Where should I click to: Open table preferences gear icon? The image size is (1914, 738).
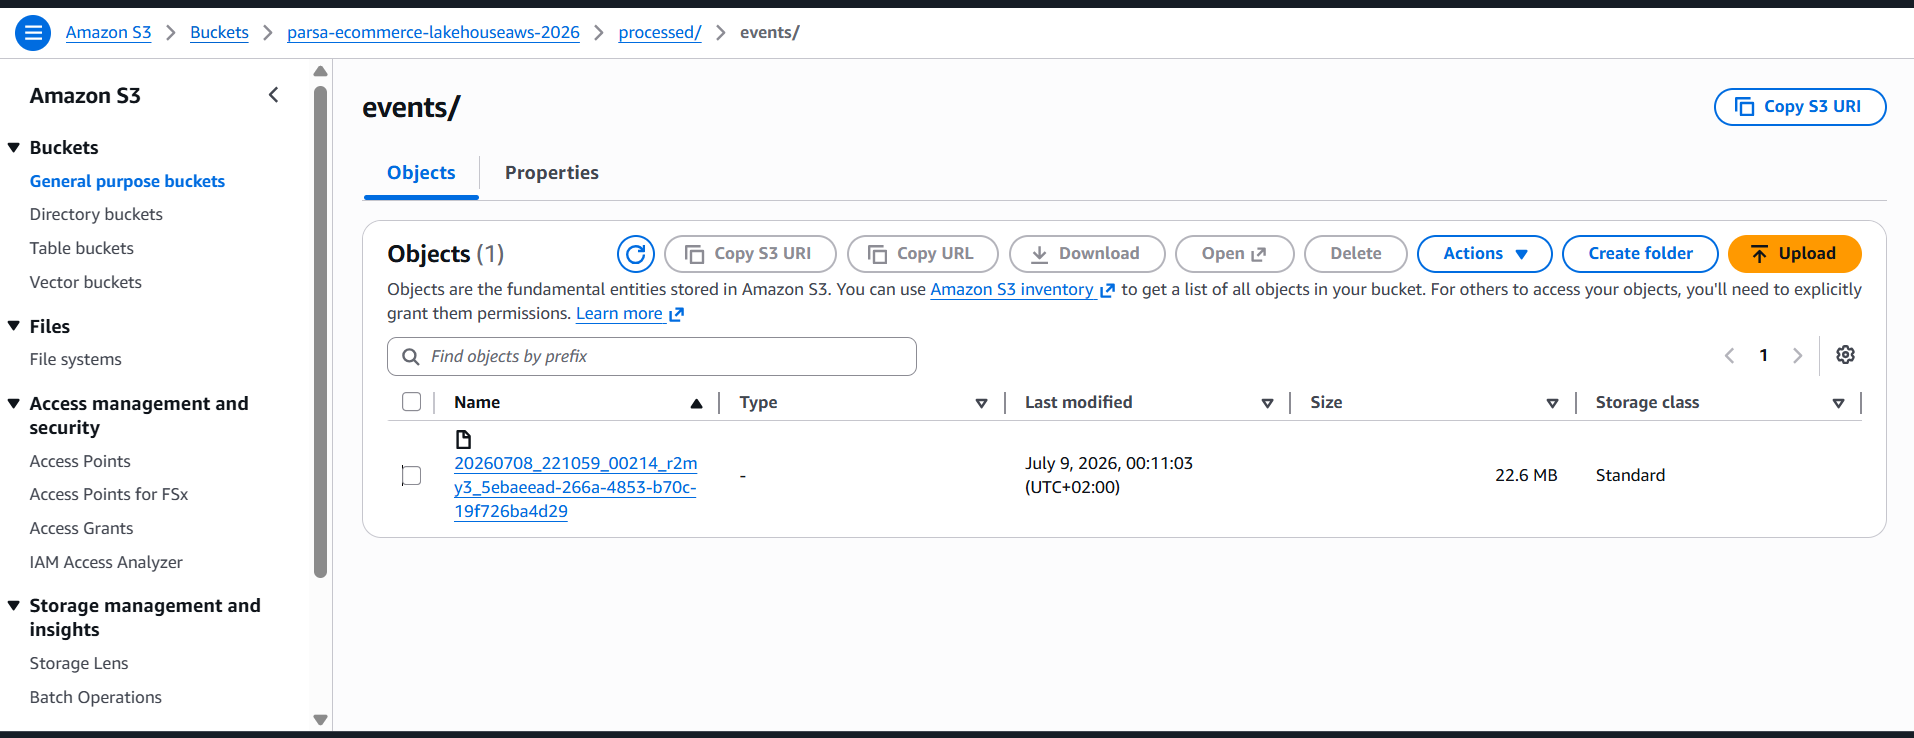(1845, 355)
